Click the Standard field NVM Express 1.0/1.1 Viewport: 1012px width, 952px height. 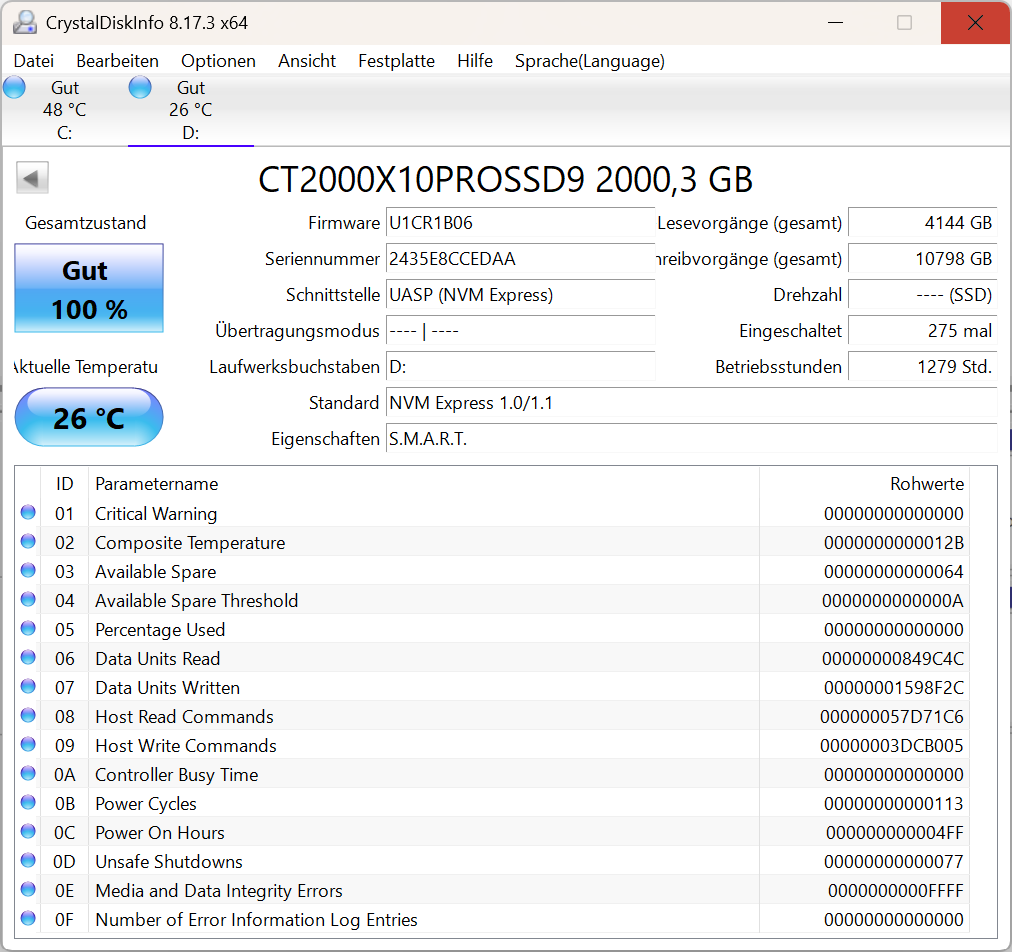click(x=691, y=403)
